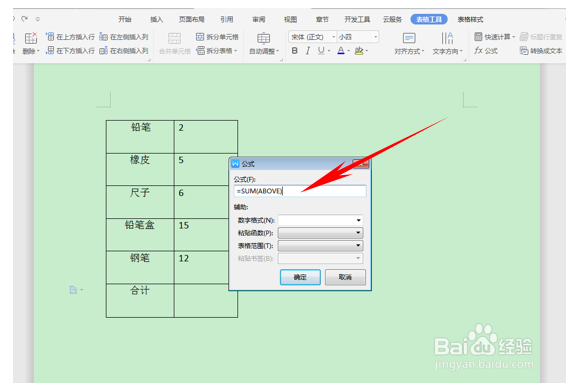Screen dimensions: 566x384
Task: Apply the yellow highlight color
Action: pyautogui.click(x=358, y=51)
